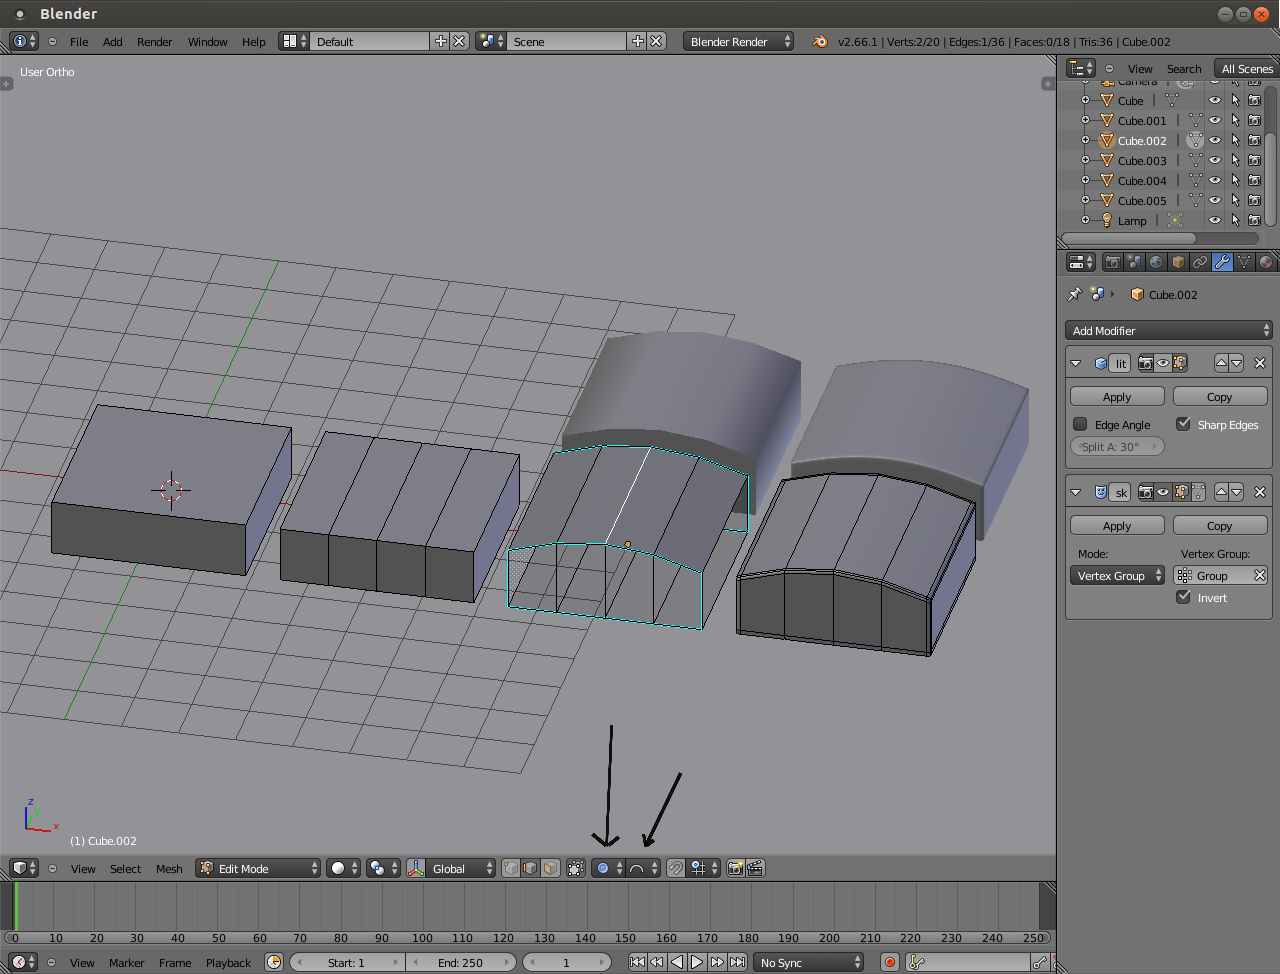Click the End: 250 frame field
Screen dimensions: 1280x974
[461, 962]
